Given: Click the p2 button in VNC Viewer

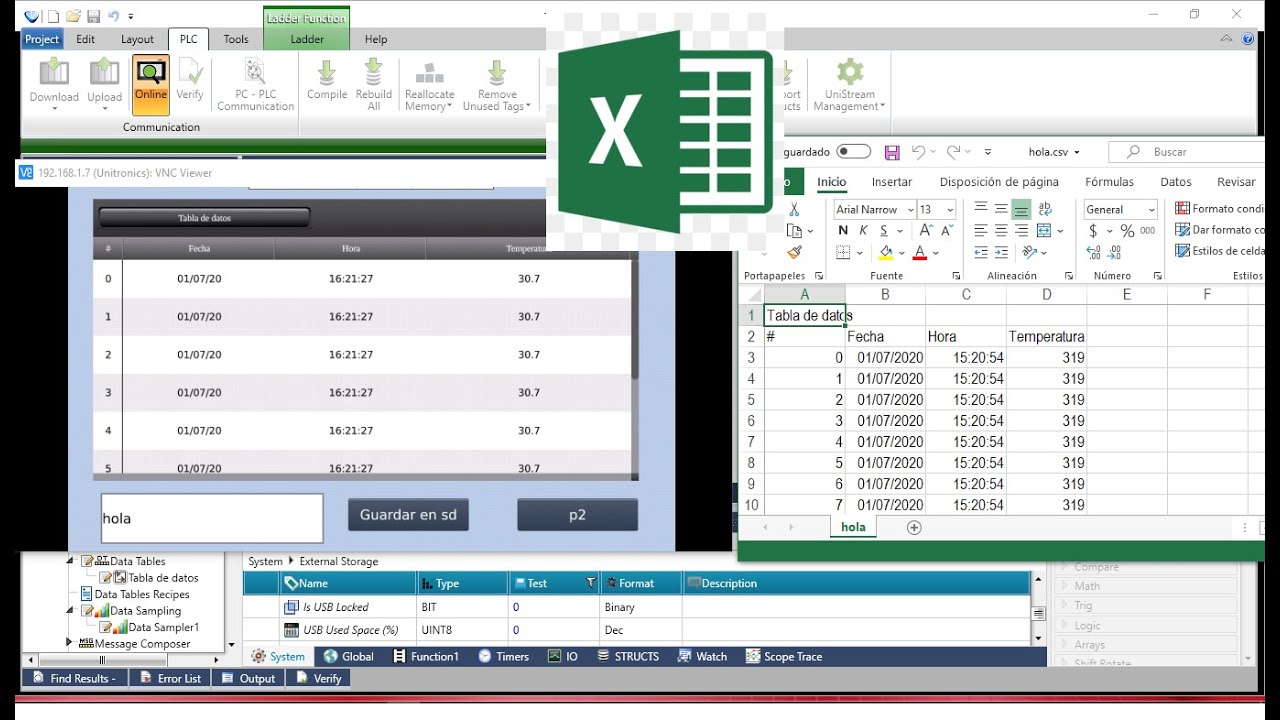Looking at the screenshot, I should (x=577, y=515).
